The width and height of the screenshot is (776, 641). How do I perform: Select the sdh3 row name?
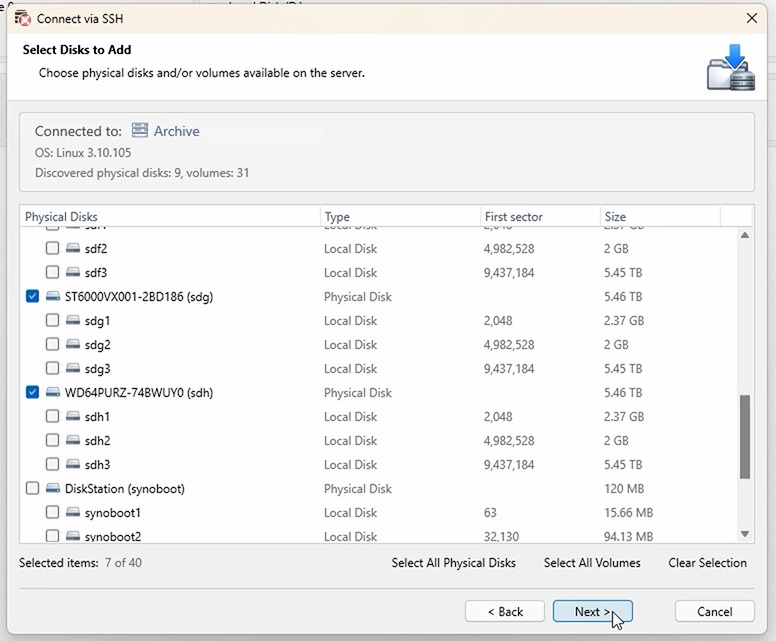(x=97, y=465)
